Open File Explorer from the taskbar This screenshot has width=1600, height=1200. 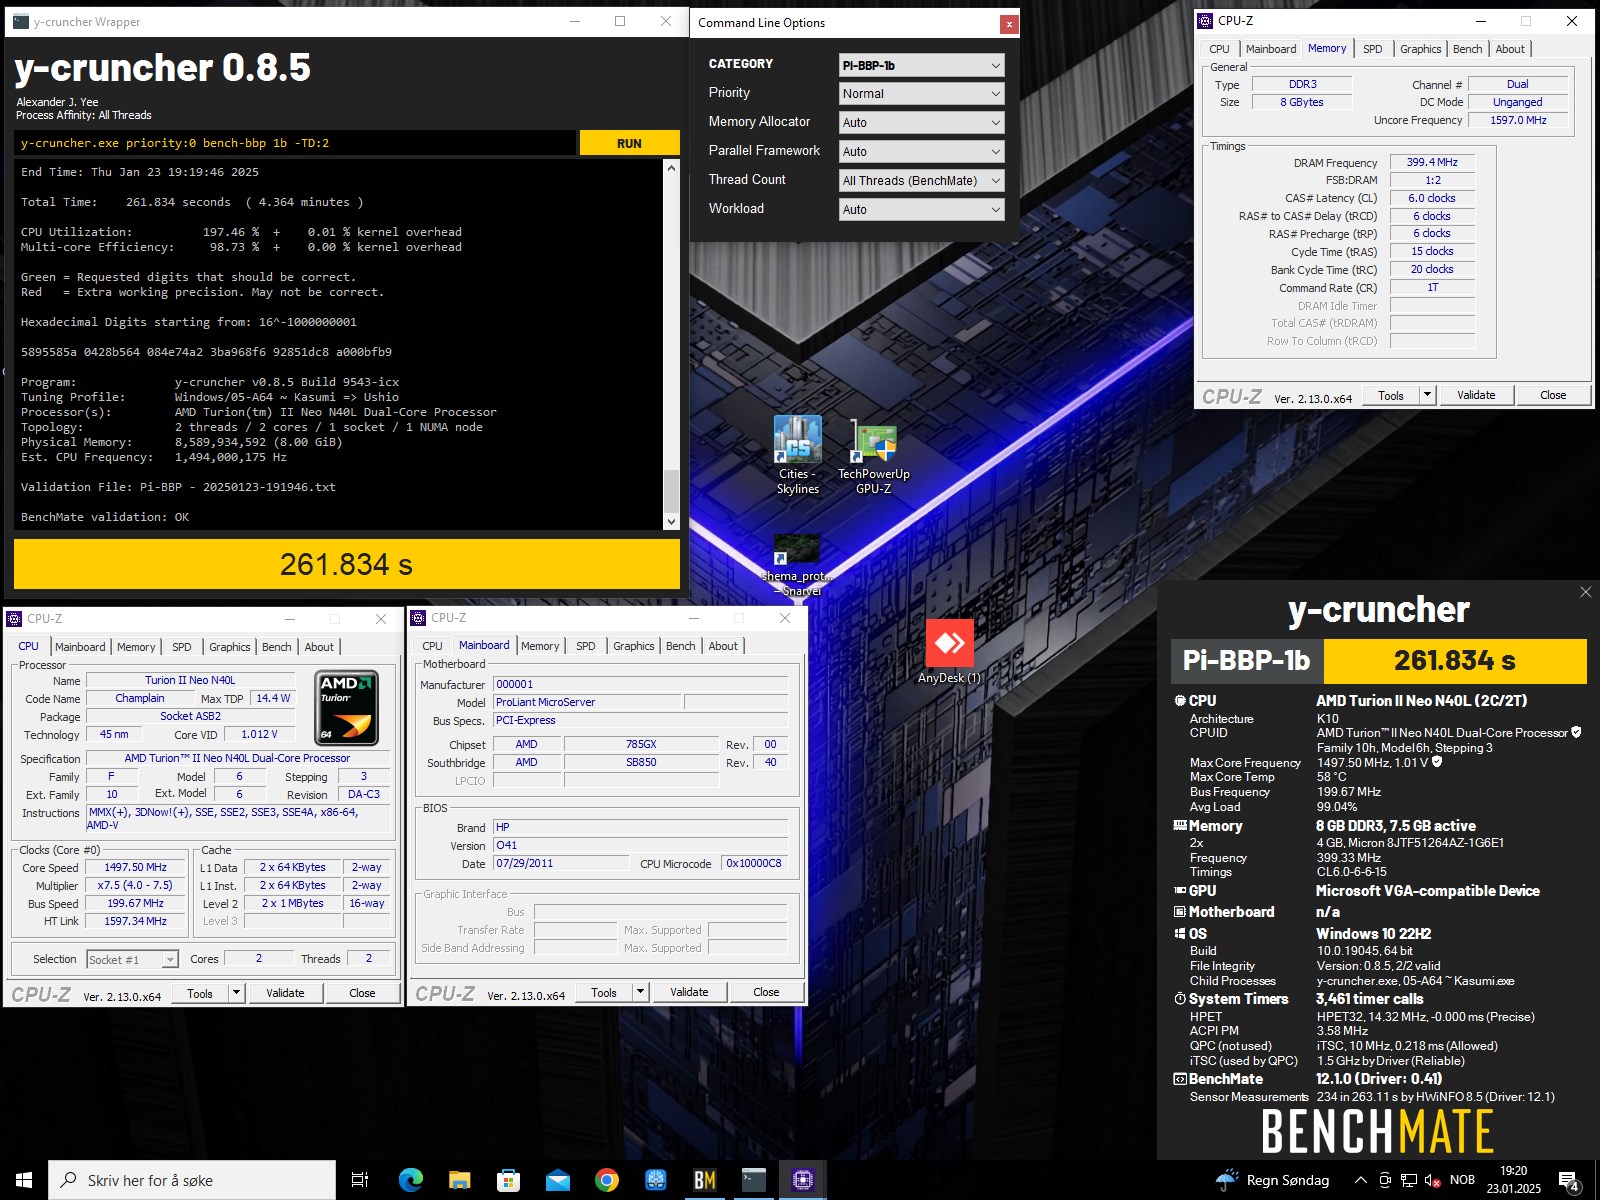tap(459, 1180)
